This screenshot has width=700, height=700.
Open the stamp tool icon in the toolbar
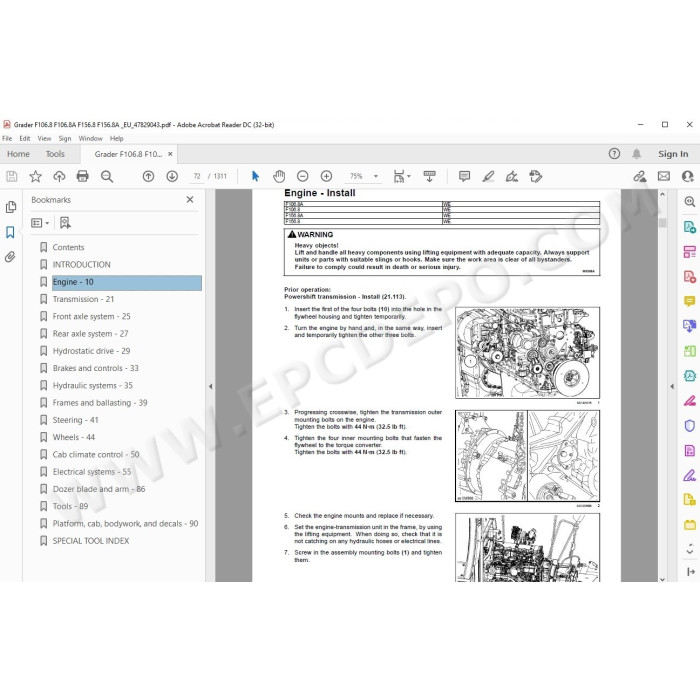point(535,176)
